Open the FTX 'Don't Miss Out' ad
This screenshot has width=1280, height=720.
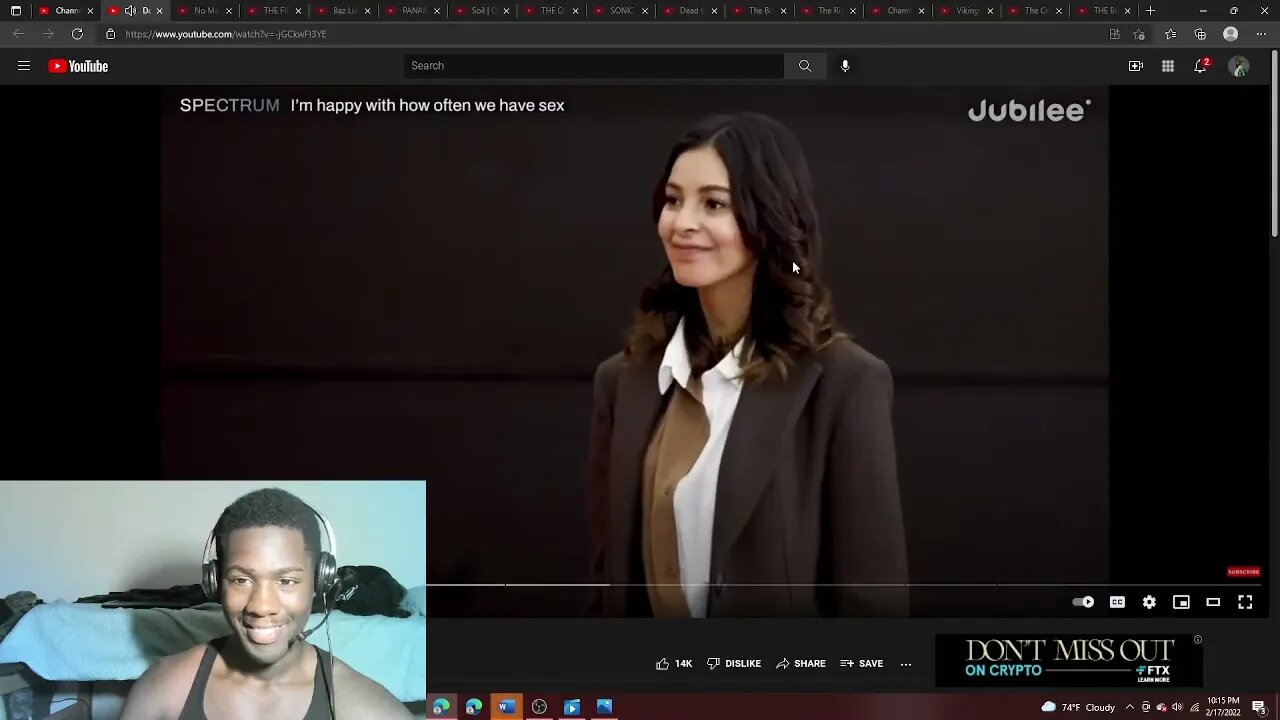[x=1069, y=660]
